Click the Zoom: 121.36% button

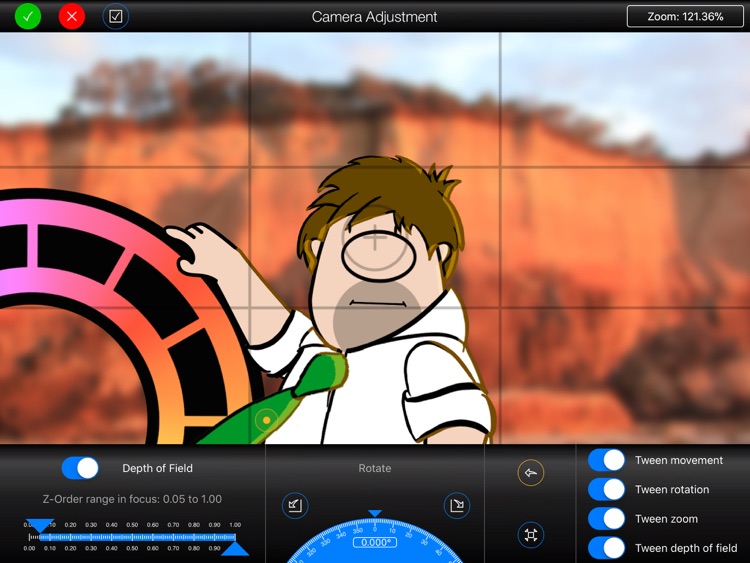[685, 16]
